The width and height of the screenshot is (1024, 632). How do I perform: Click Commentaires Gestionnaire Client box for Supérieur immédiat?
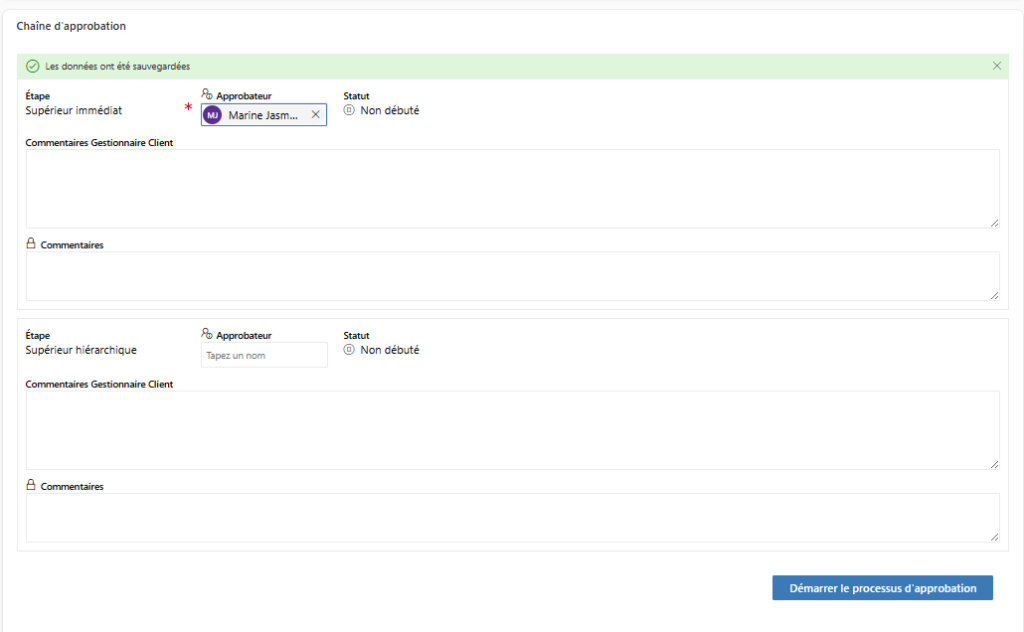(512, 188)
